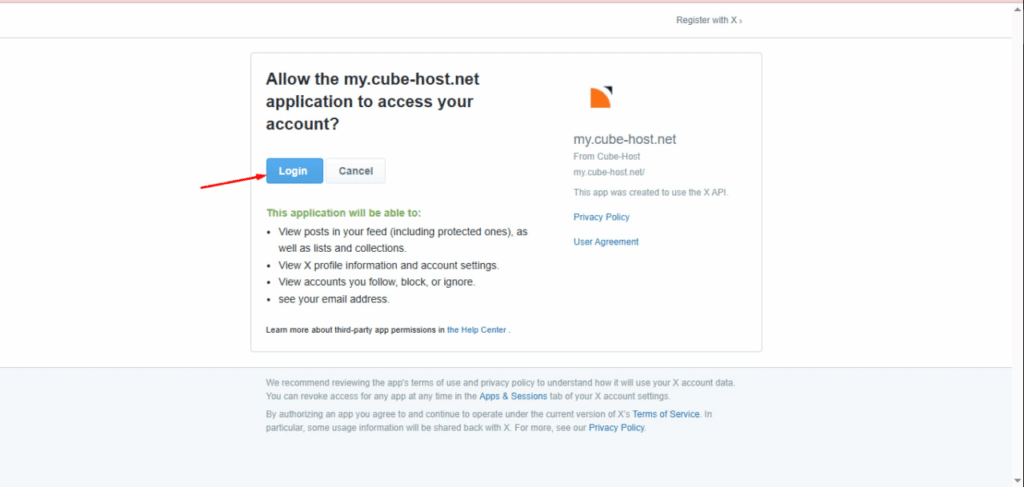Click the blue Login button

pos(294,171)
